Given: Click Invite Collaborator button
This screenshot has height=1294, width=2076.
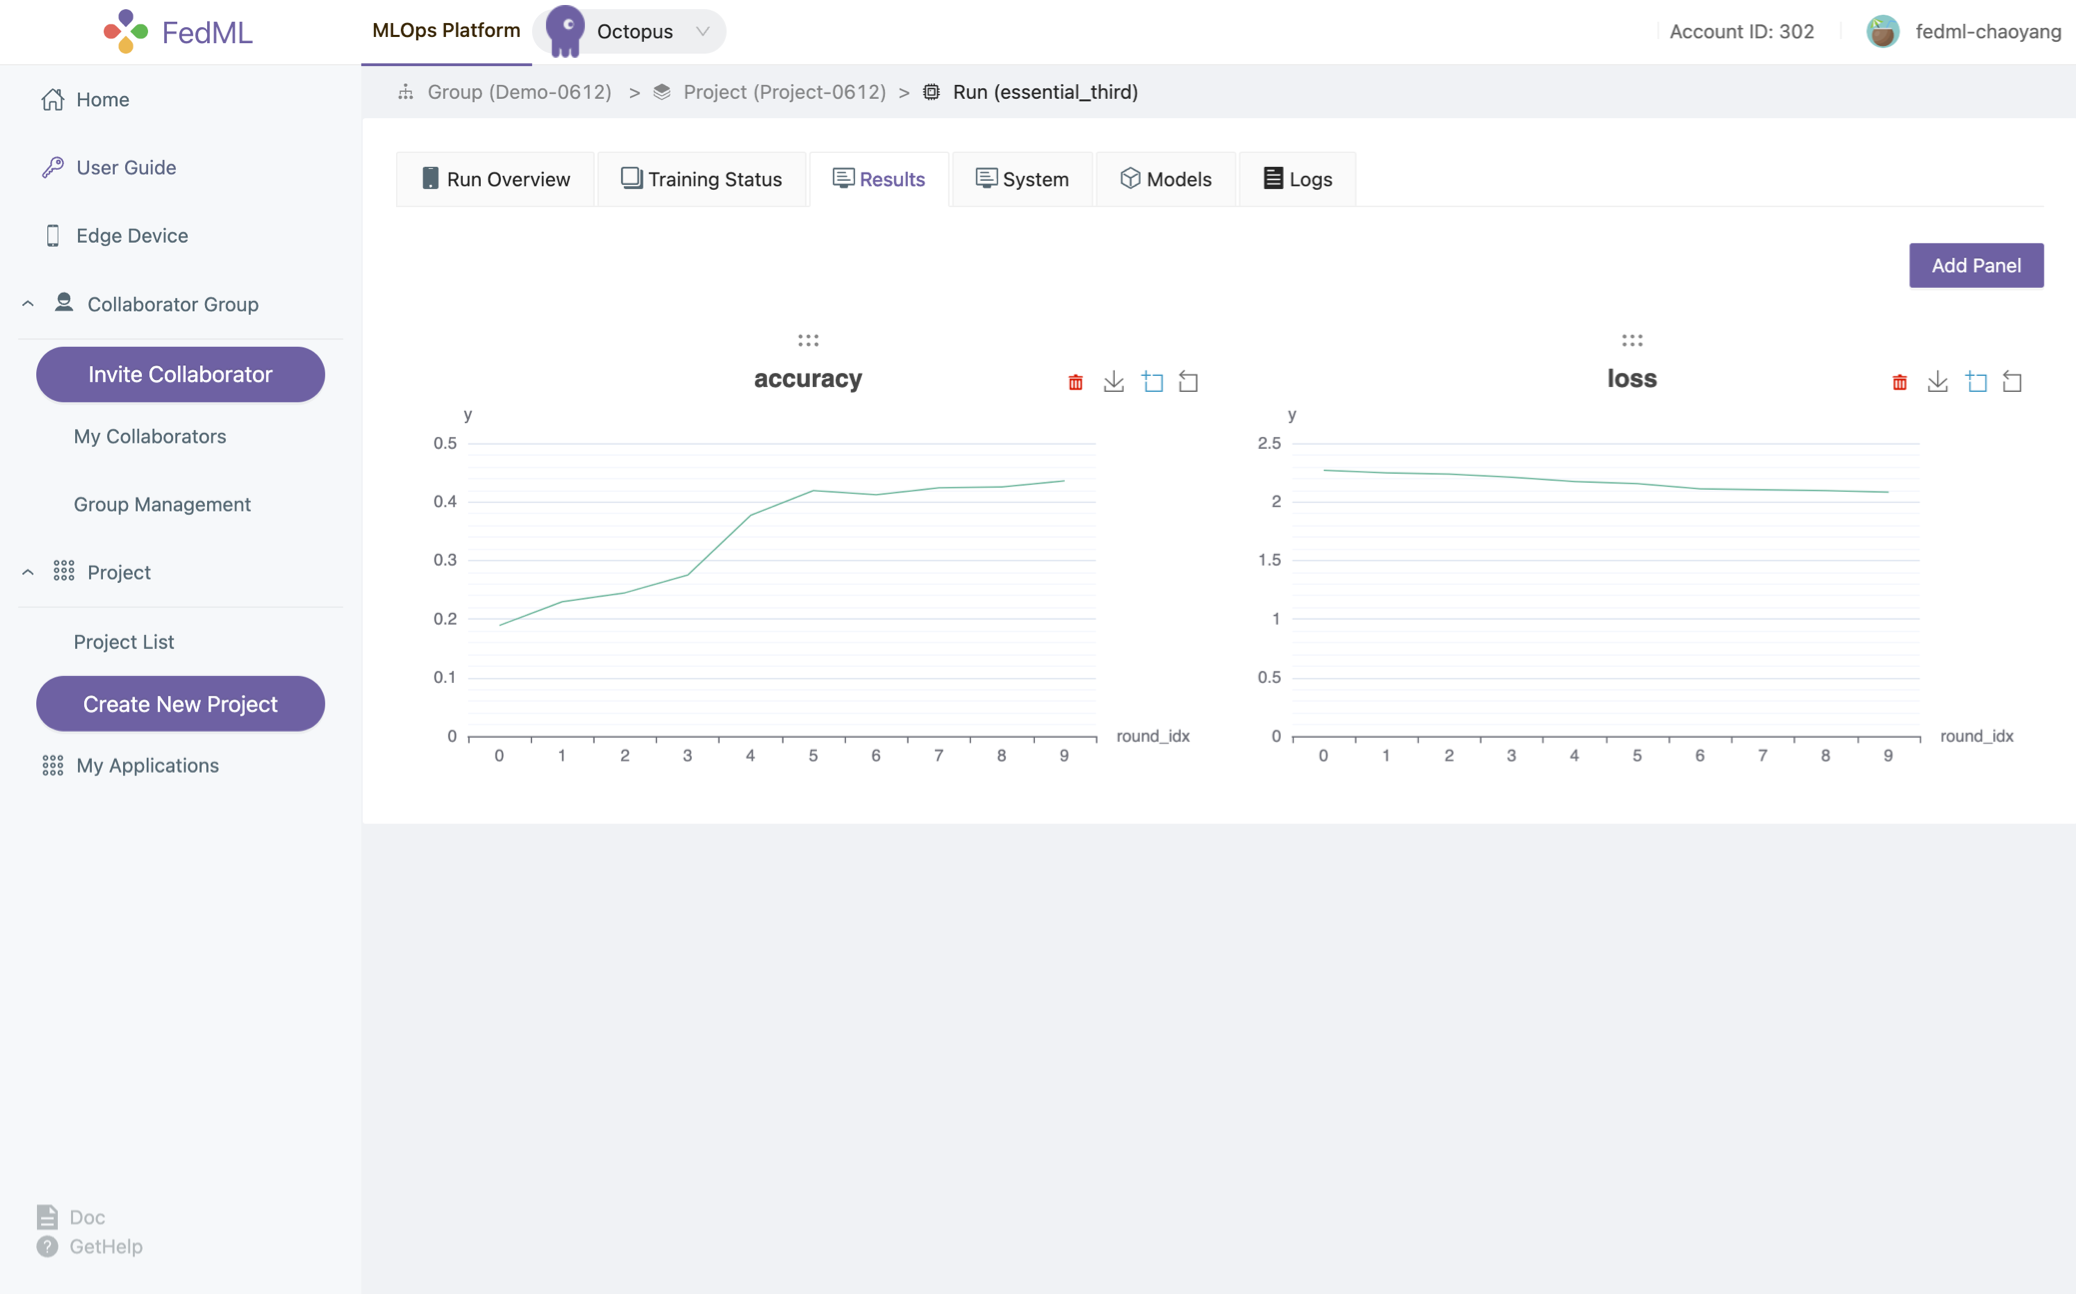Looking at the screenshot, I should tap(180, 374).
